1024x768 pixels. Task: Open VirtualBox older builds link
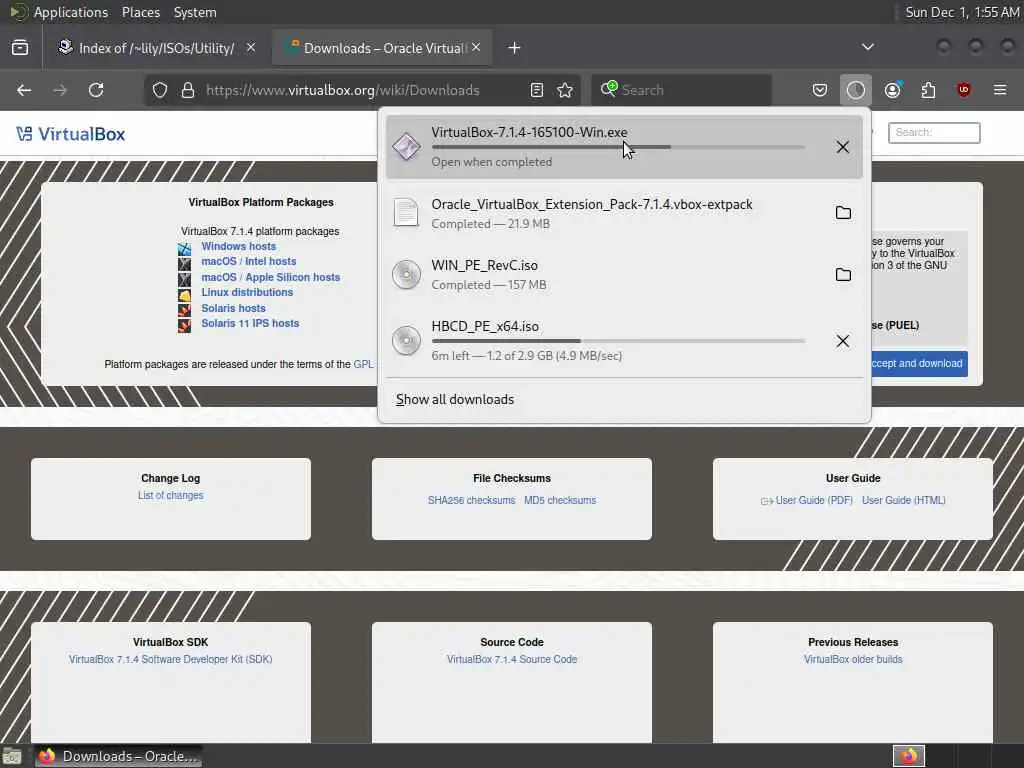(x=853, y=660)
